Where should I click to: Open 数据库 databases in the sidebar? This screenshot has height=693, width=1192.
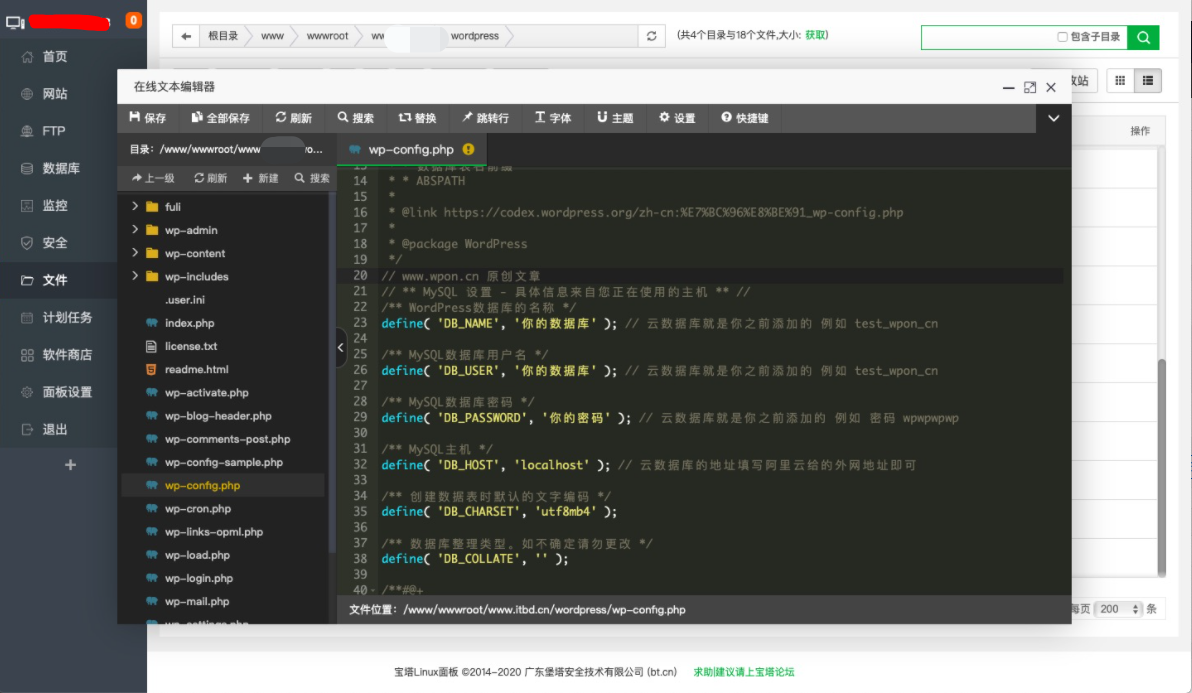point(61,168)
